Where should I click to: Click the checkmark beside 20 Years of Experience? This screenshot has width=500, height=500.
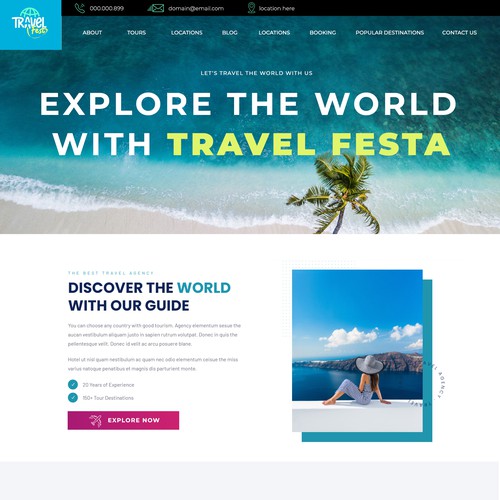(73, 384)
